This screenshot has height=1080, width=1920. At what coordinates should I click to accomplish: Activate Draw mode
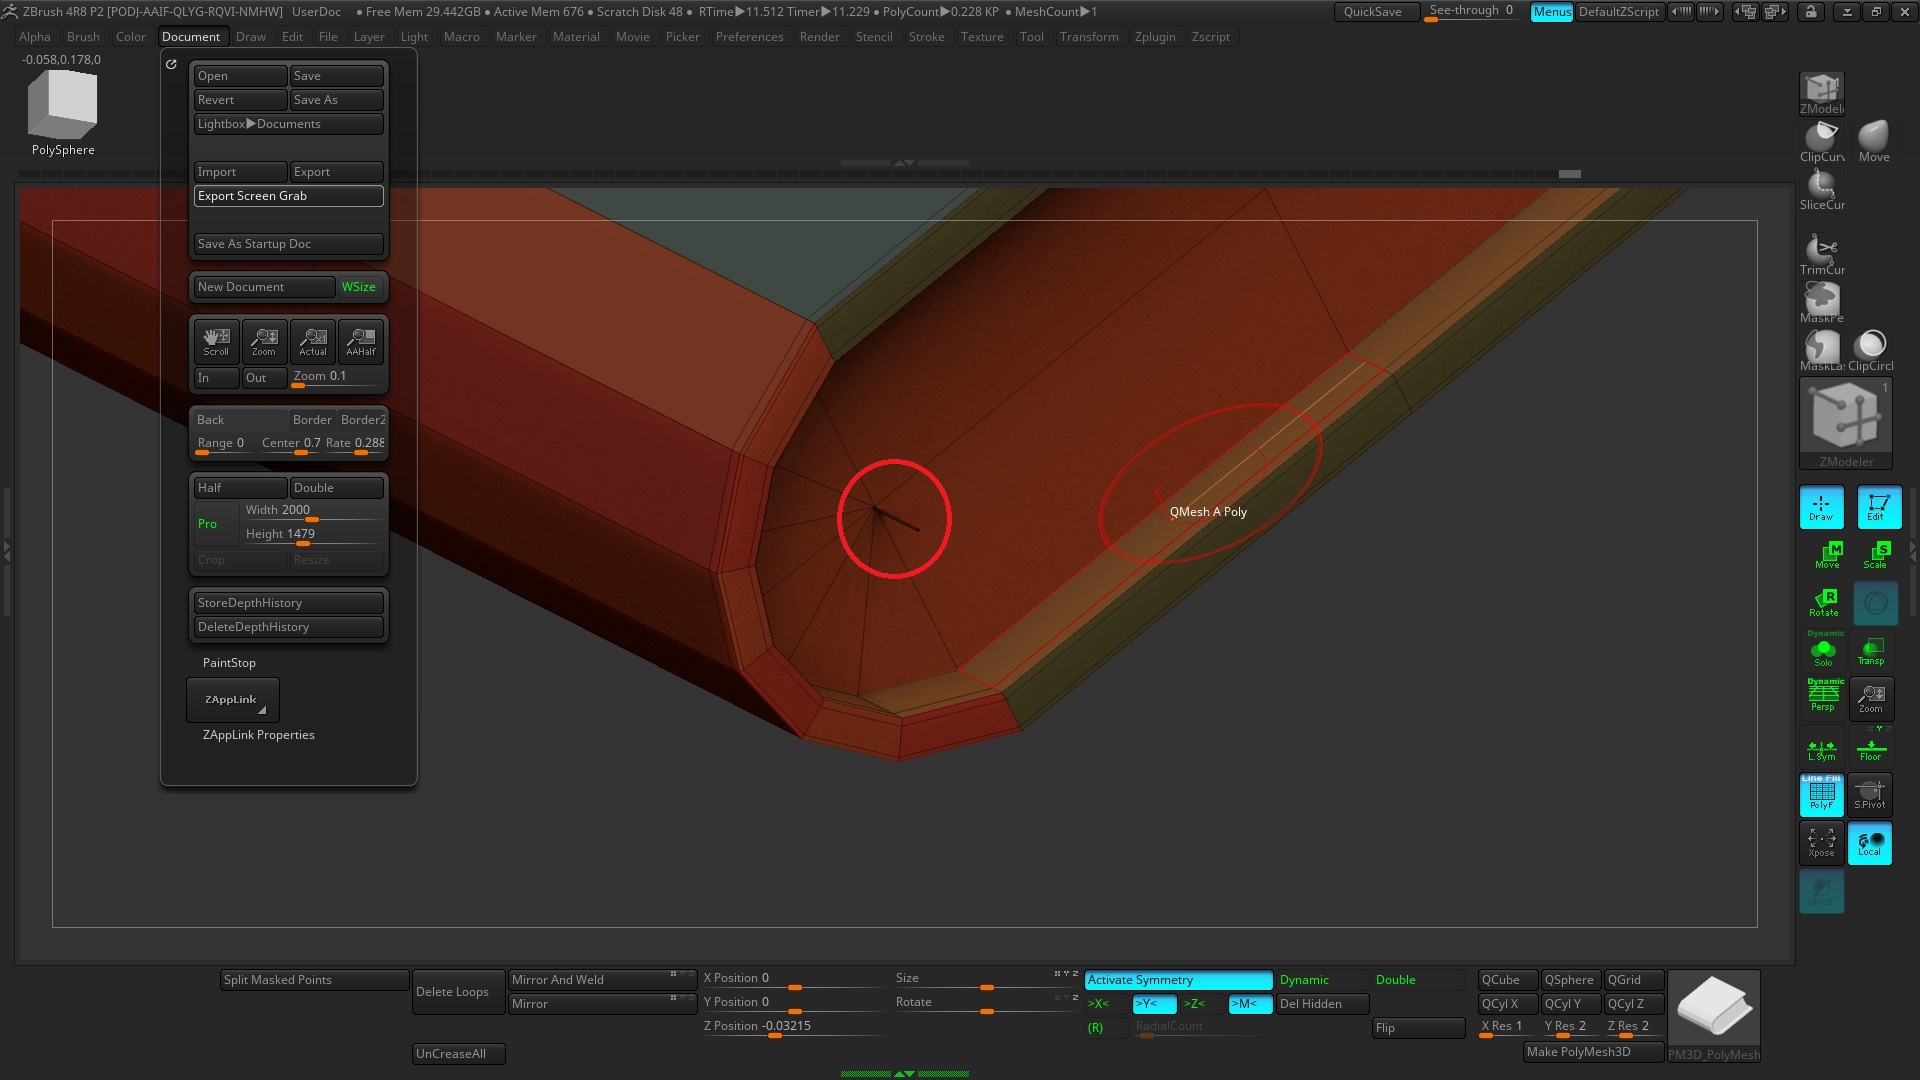pos(1821,507)
